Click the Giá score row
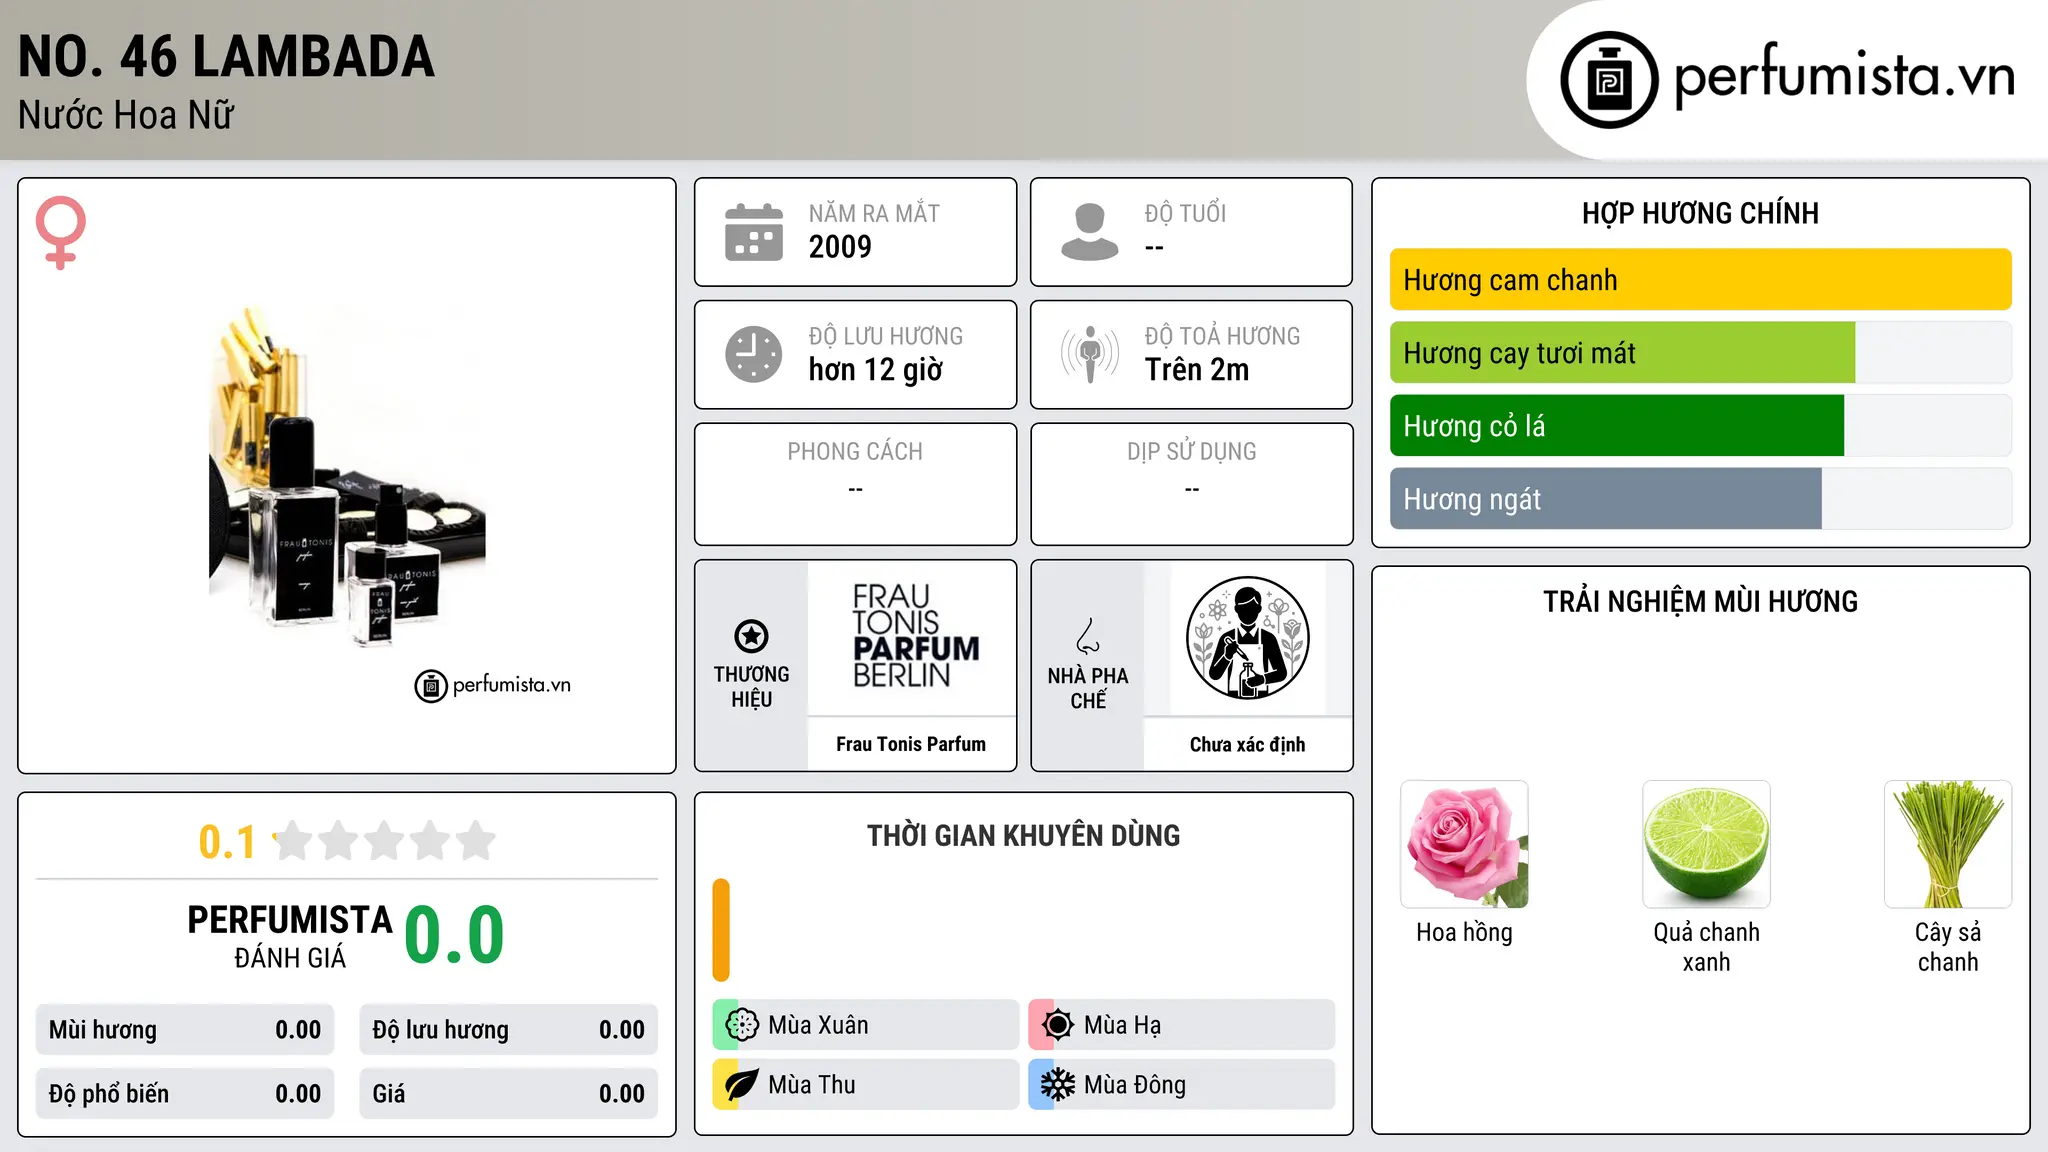The width and height of the screenshot is (2048, 1152). click(508, 1094)
